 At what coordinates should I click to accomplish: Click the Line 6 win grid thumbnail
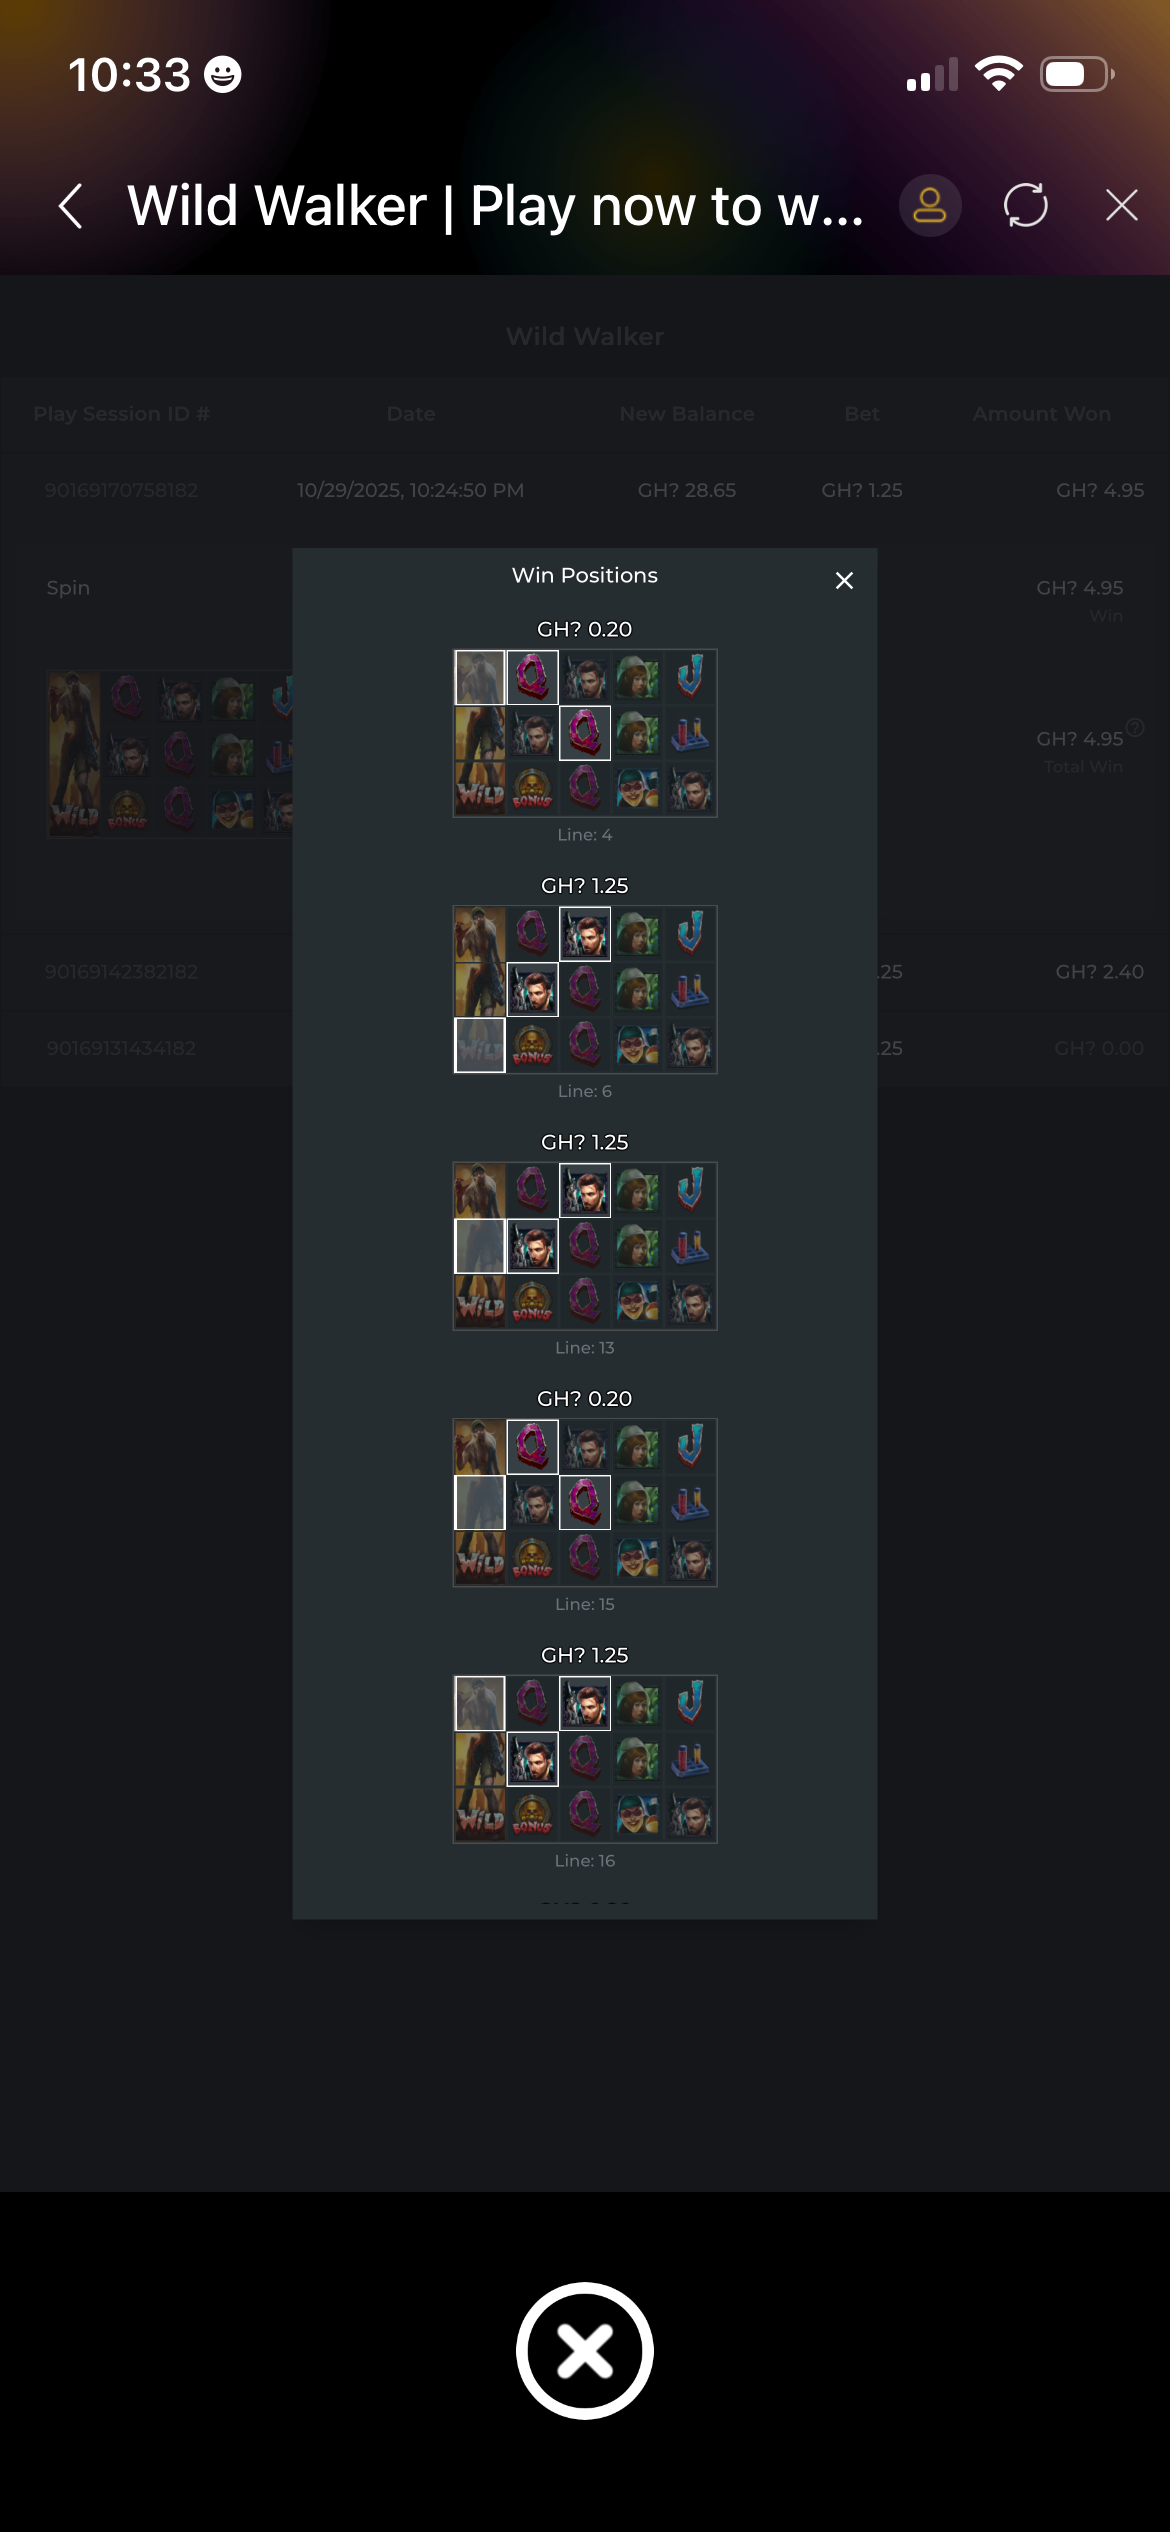tap(585, 989)
